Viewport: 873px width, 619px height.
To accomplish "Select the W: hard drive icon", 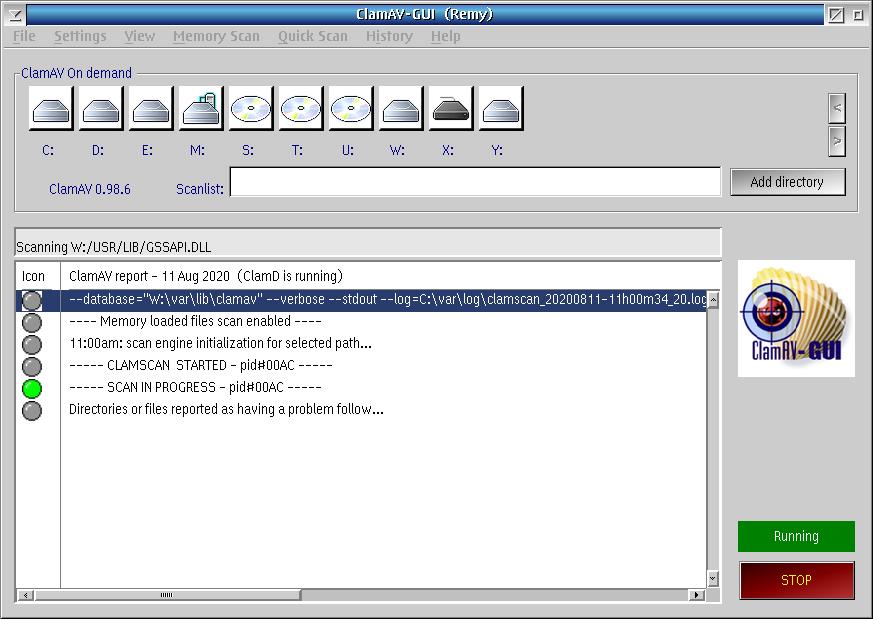I will 401,109.
